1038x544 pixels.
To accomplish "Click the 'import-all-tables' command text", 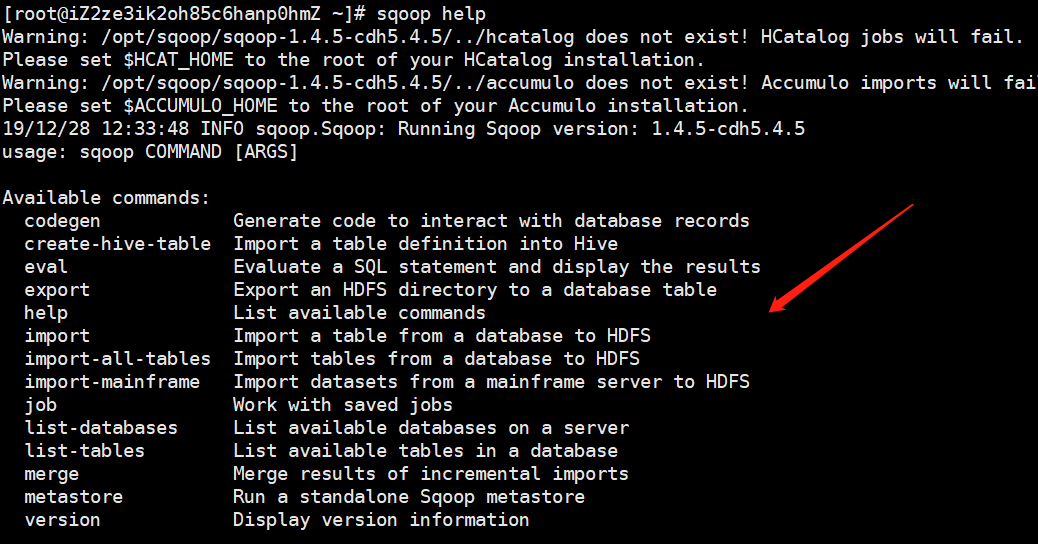I will (x=118, y=359).
